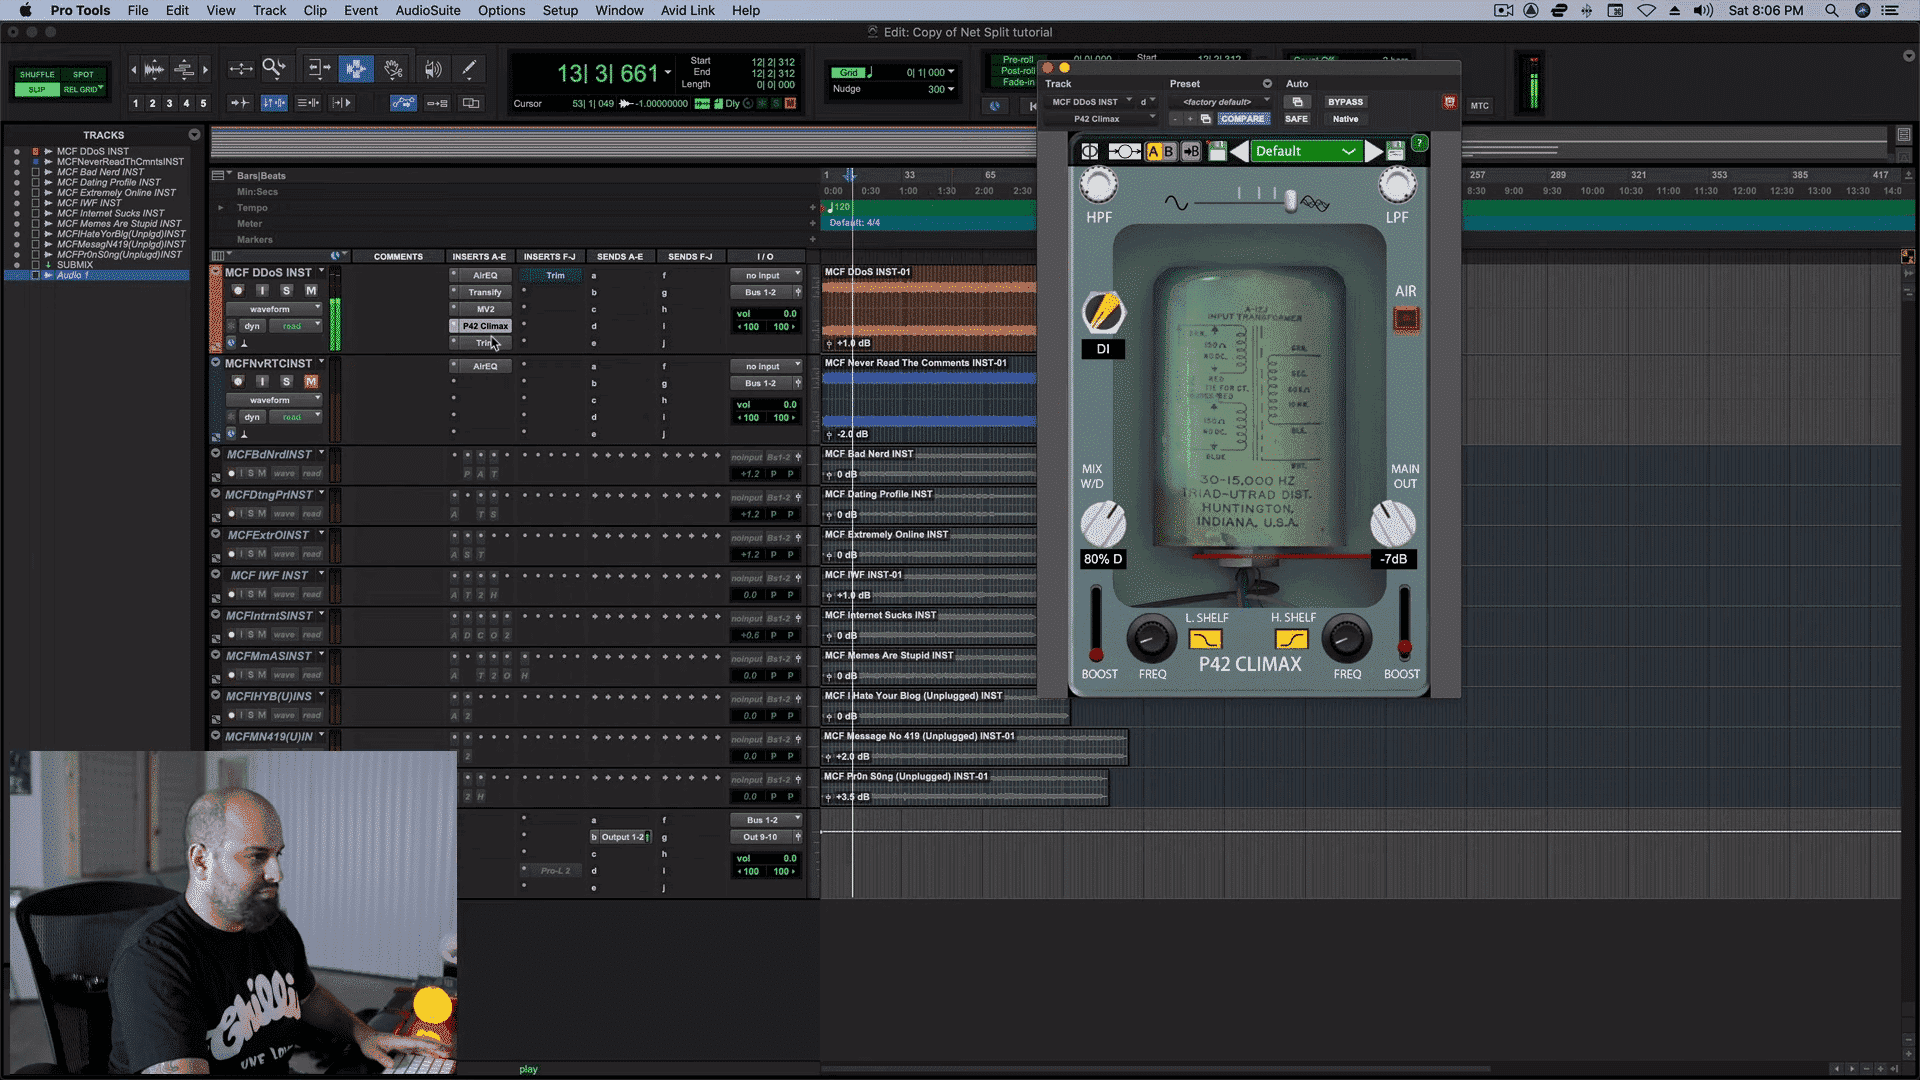Open the green help question mark
The width and height of the screenshot is (1920, 1080).
(x=1419, y=143)
